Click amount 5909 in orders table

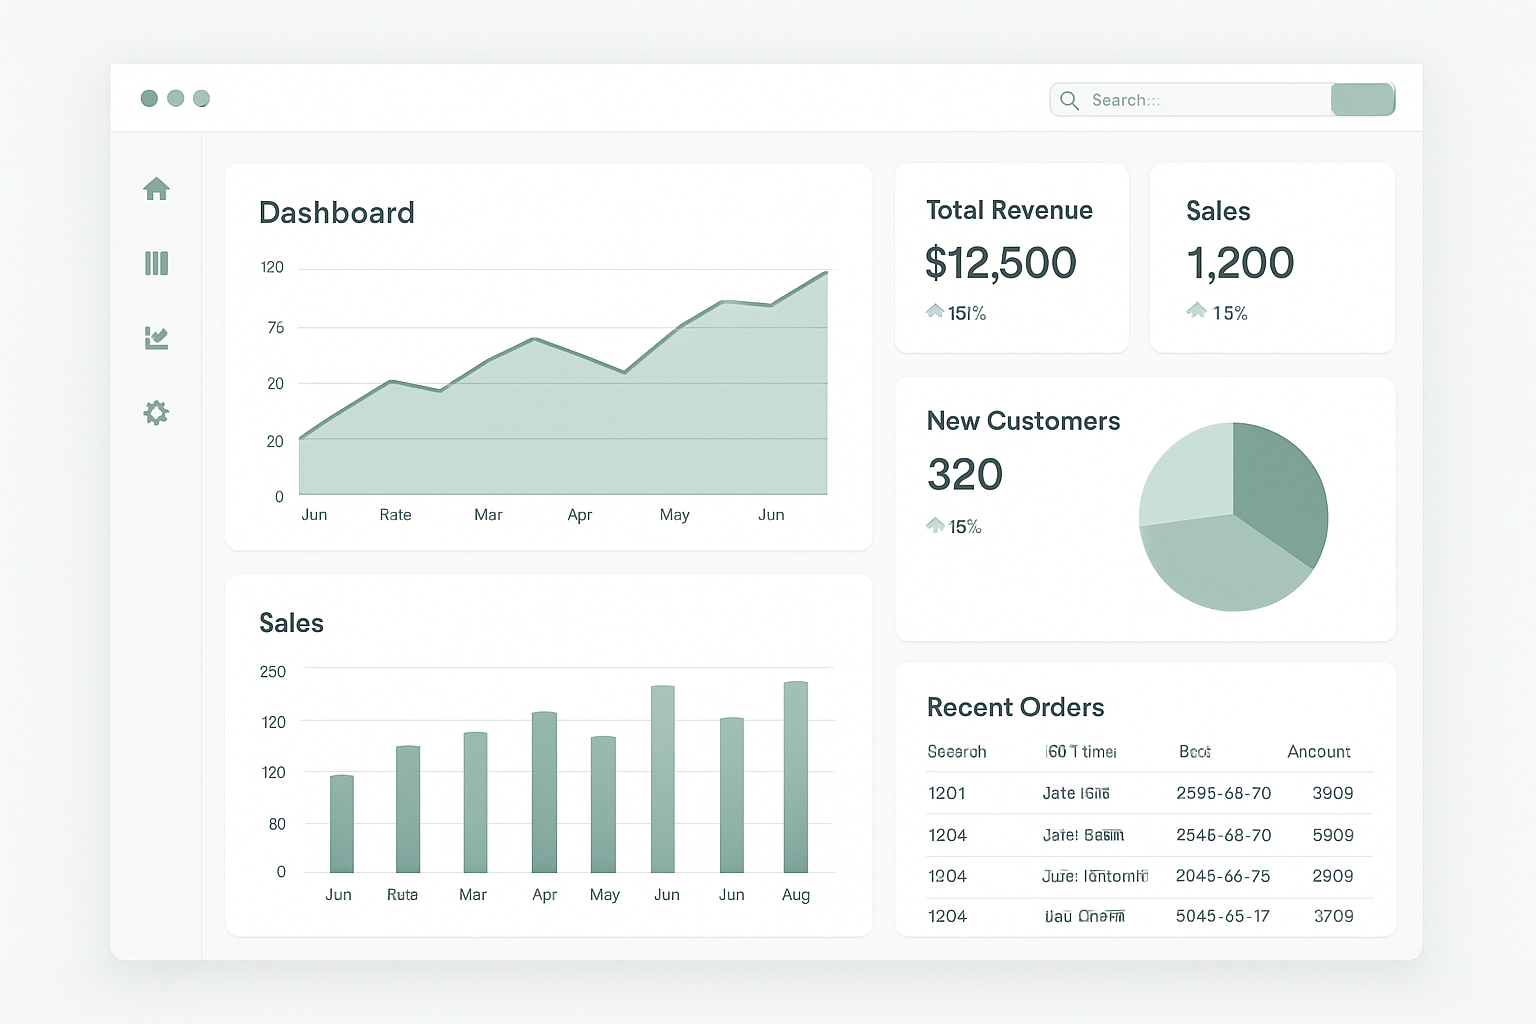click(1333, 835)
